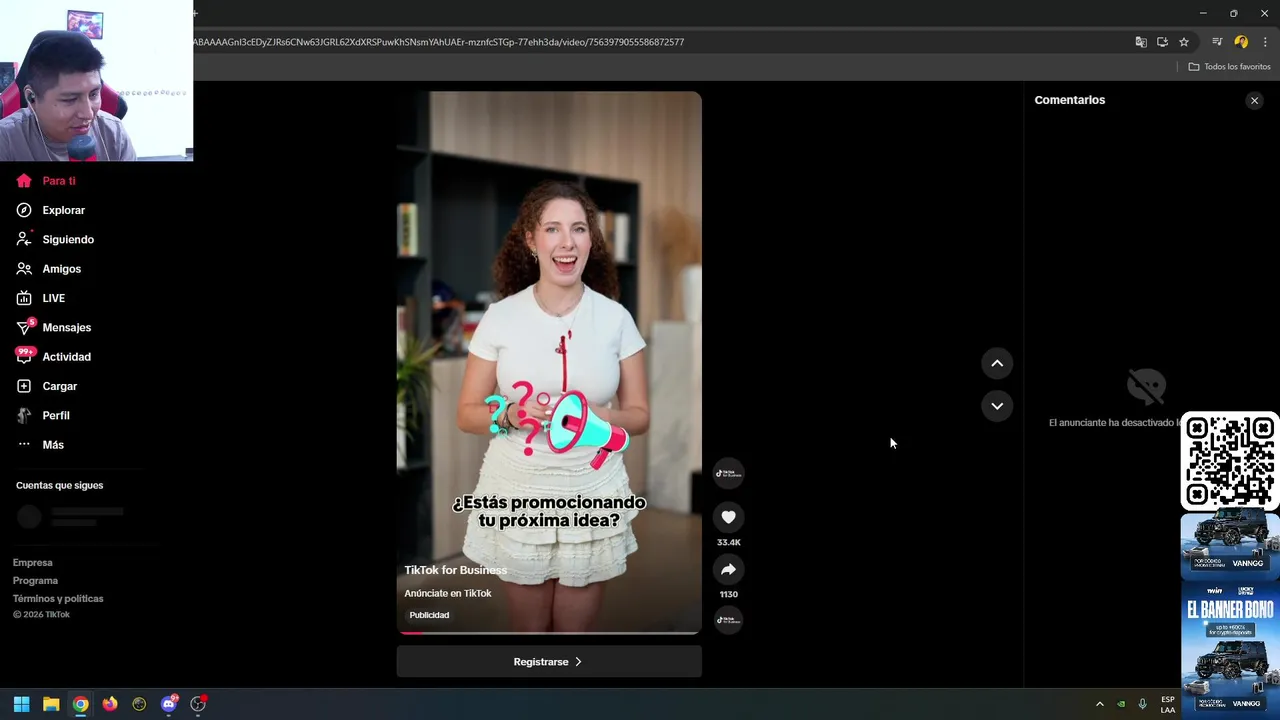Open the Siguiendo feed
1280x720 pixels.
(55, 240)
